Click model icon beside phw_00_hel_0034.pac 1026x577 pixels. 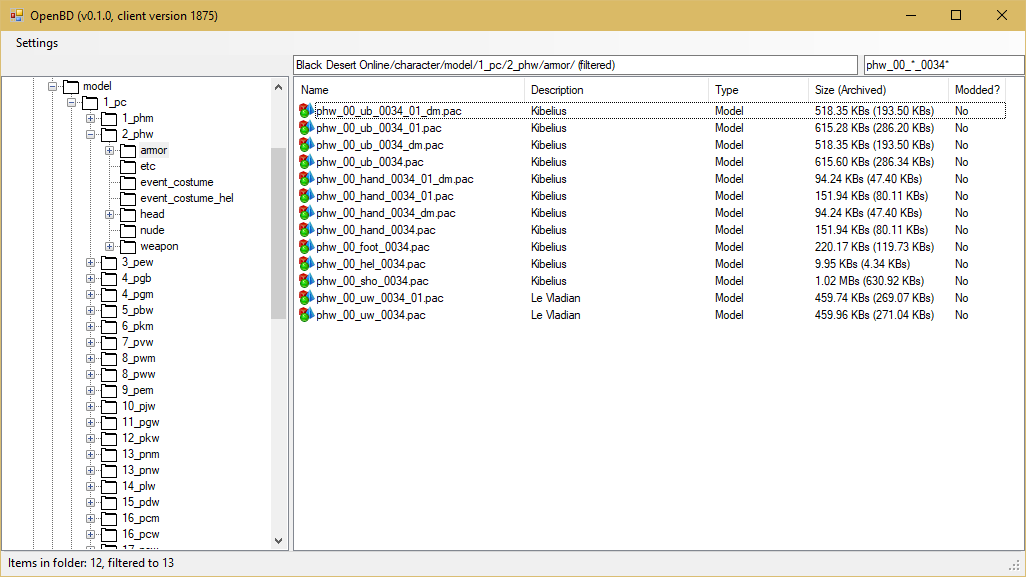(x=306, y=264)
